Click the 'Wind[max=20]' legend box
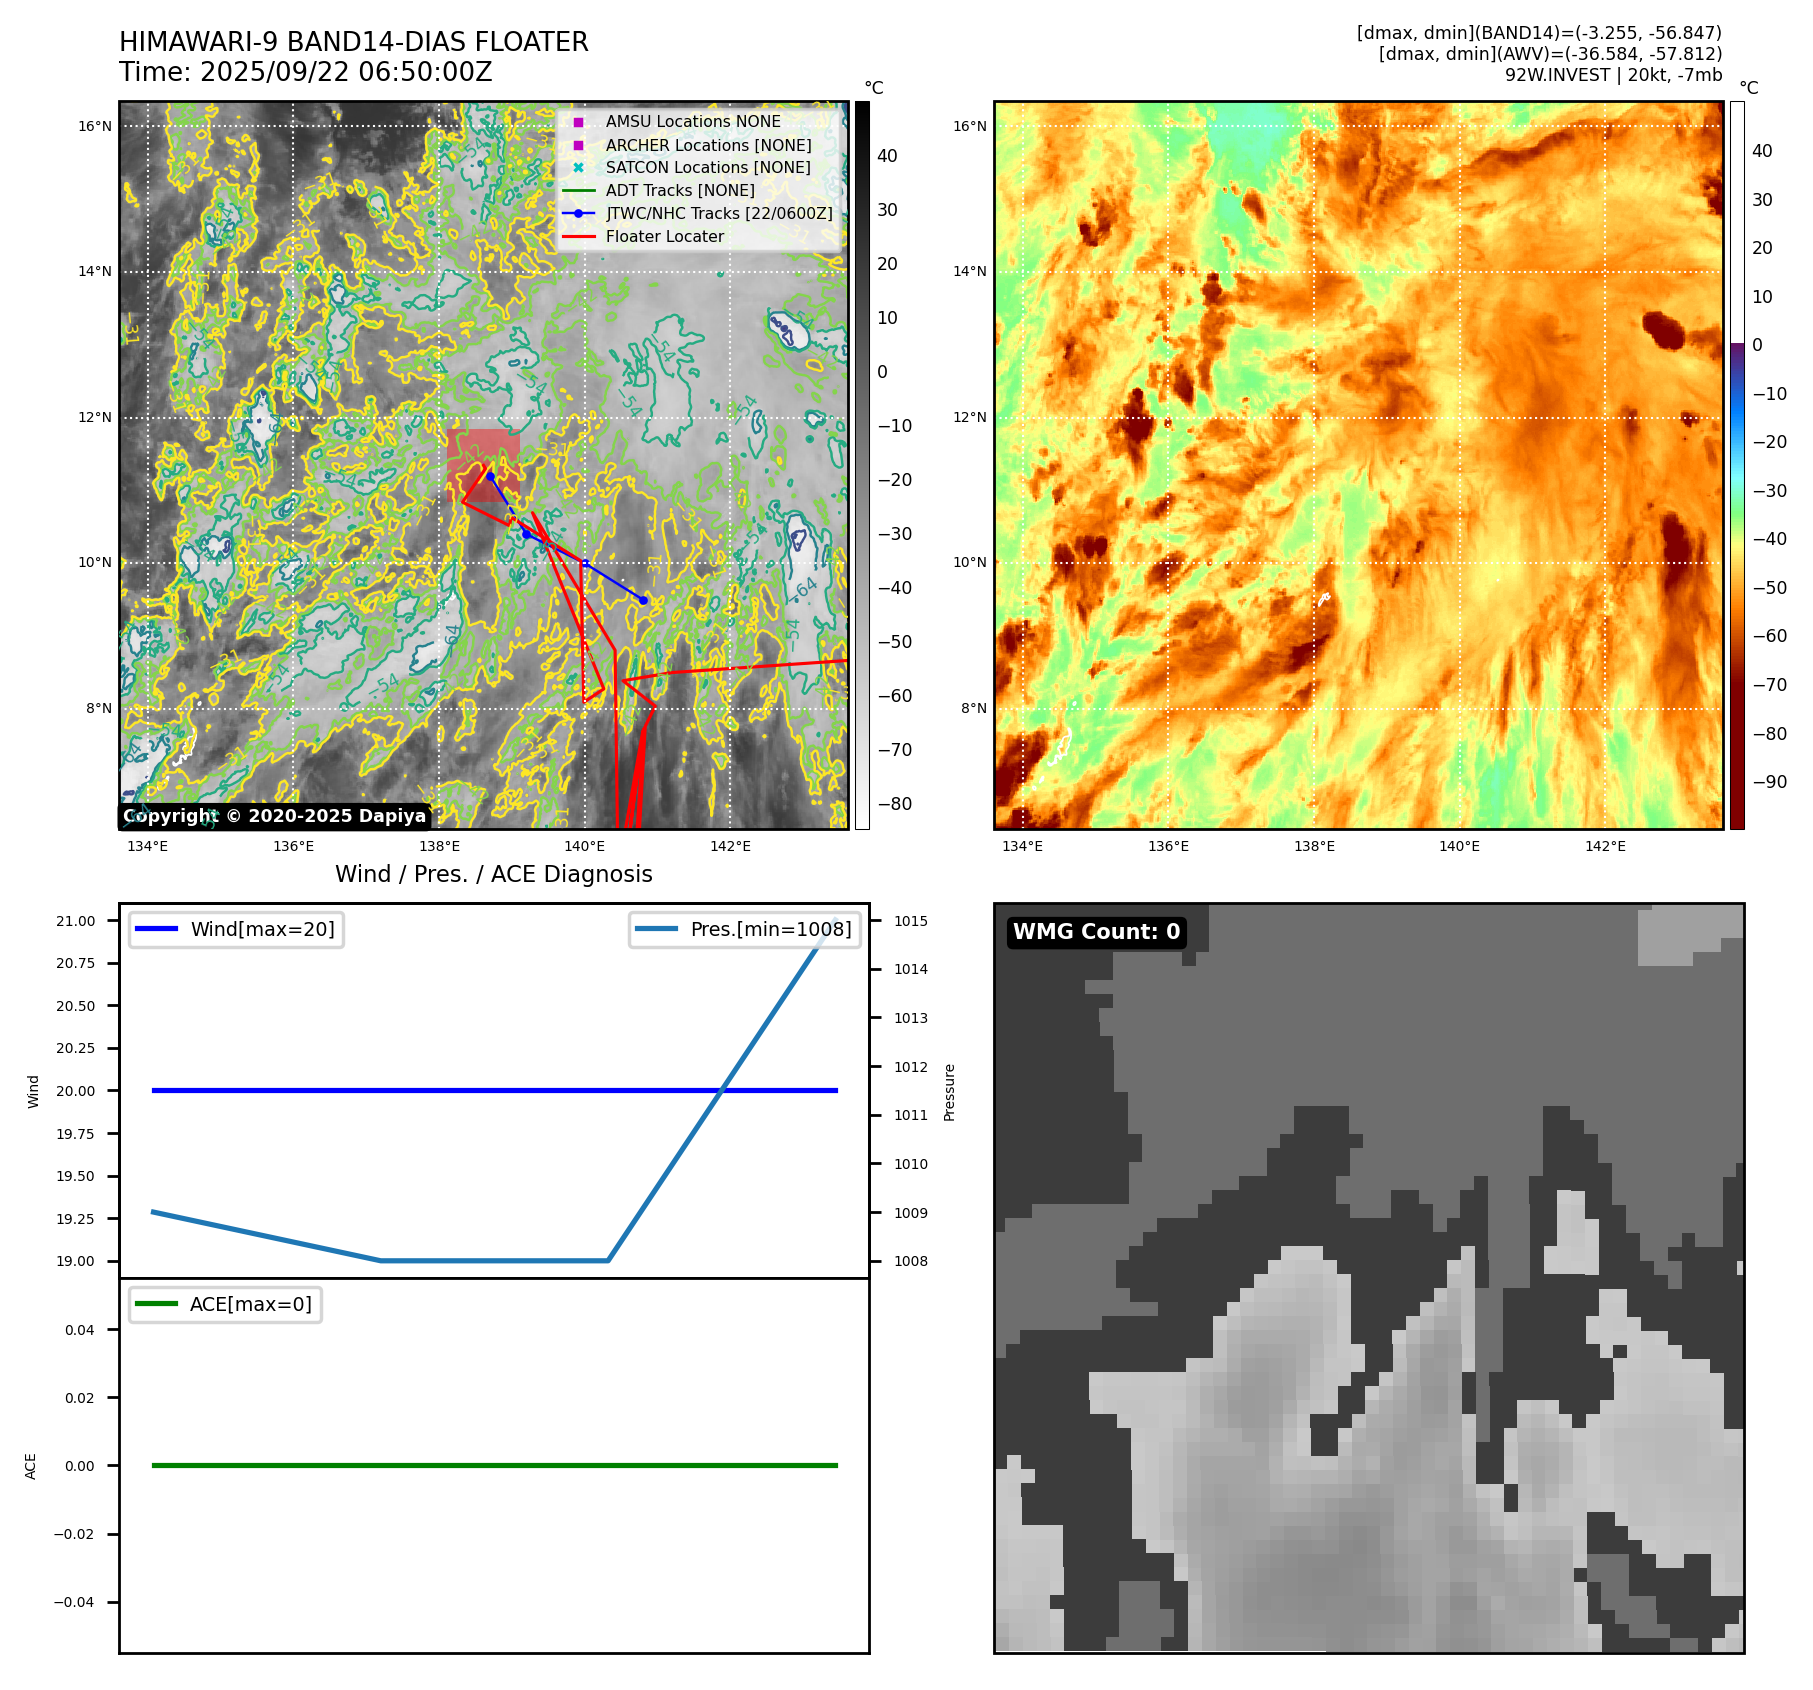The image size is (1813, 1690). (x=236, y=929)
